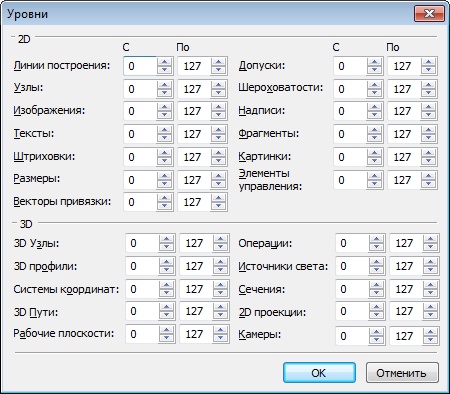Viewport: 450px width, 394px height.
Task: Focus the 3D Пути По input field
Action: (196, 311)
